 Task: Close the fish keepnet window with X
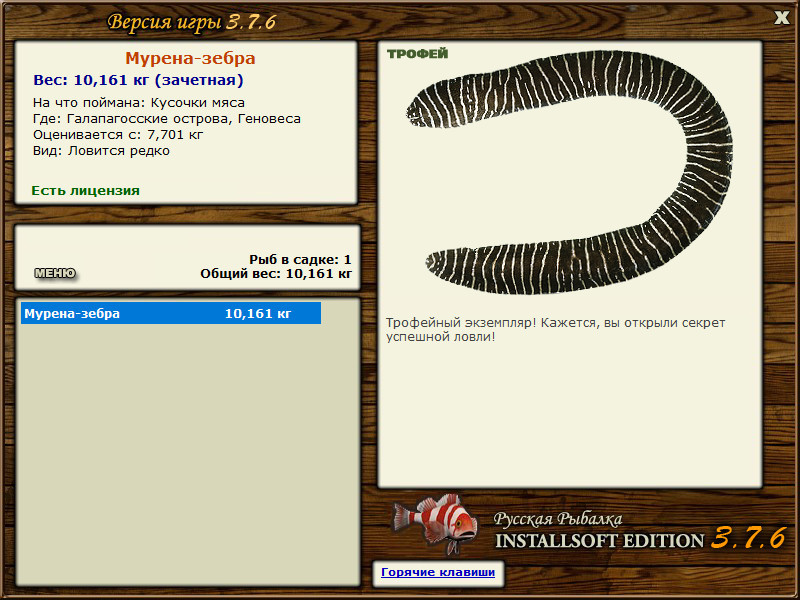[x=781, y=18]
